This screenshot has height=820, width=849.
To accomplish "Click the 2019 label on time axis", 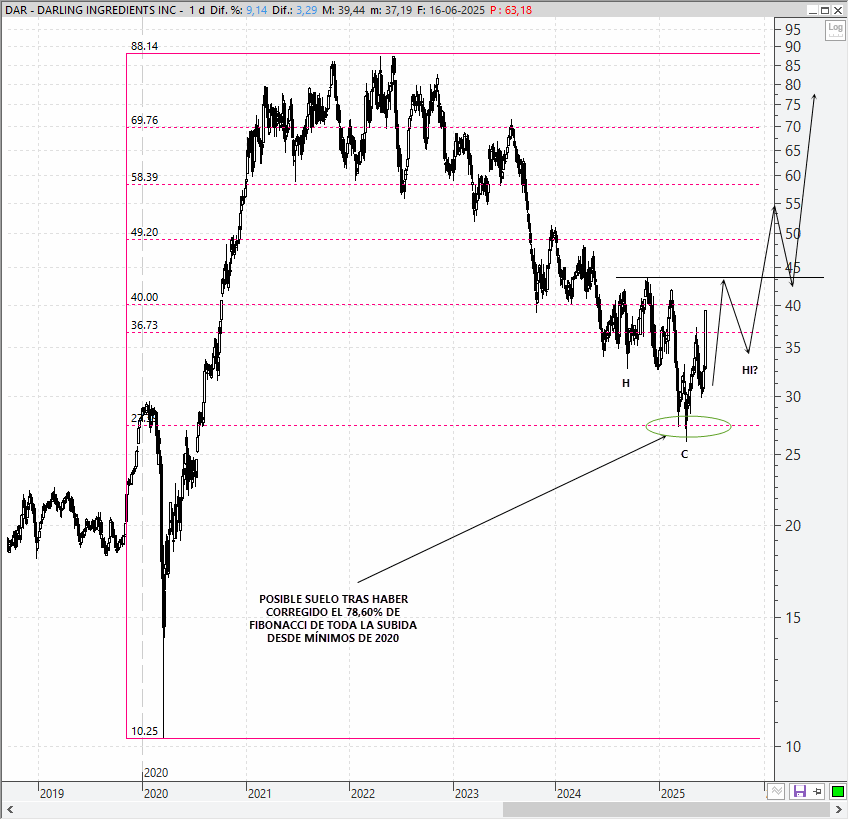I will pyautogui.click(x=52, y=794).
